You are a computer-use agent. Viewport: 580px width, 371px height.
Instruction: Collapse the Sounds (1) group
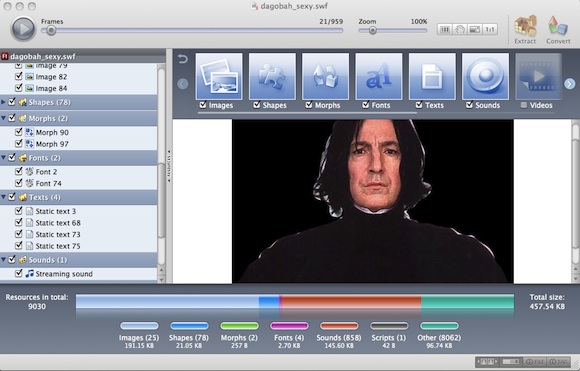coord(4,260)
